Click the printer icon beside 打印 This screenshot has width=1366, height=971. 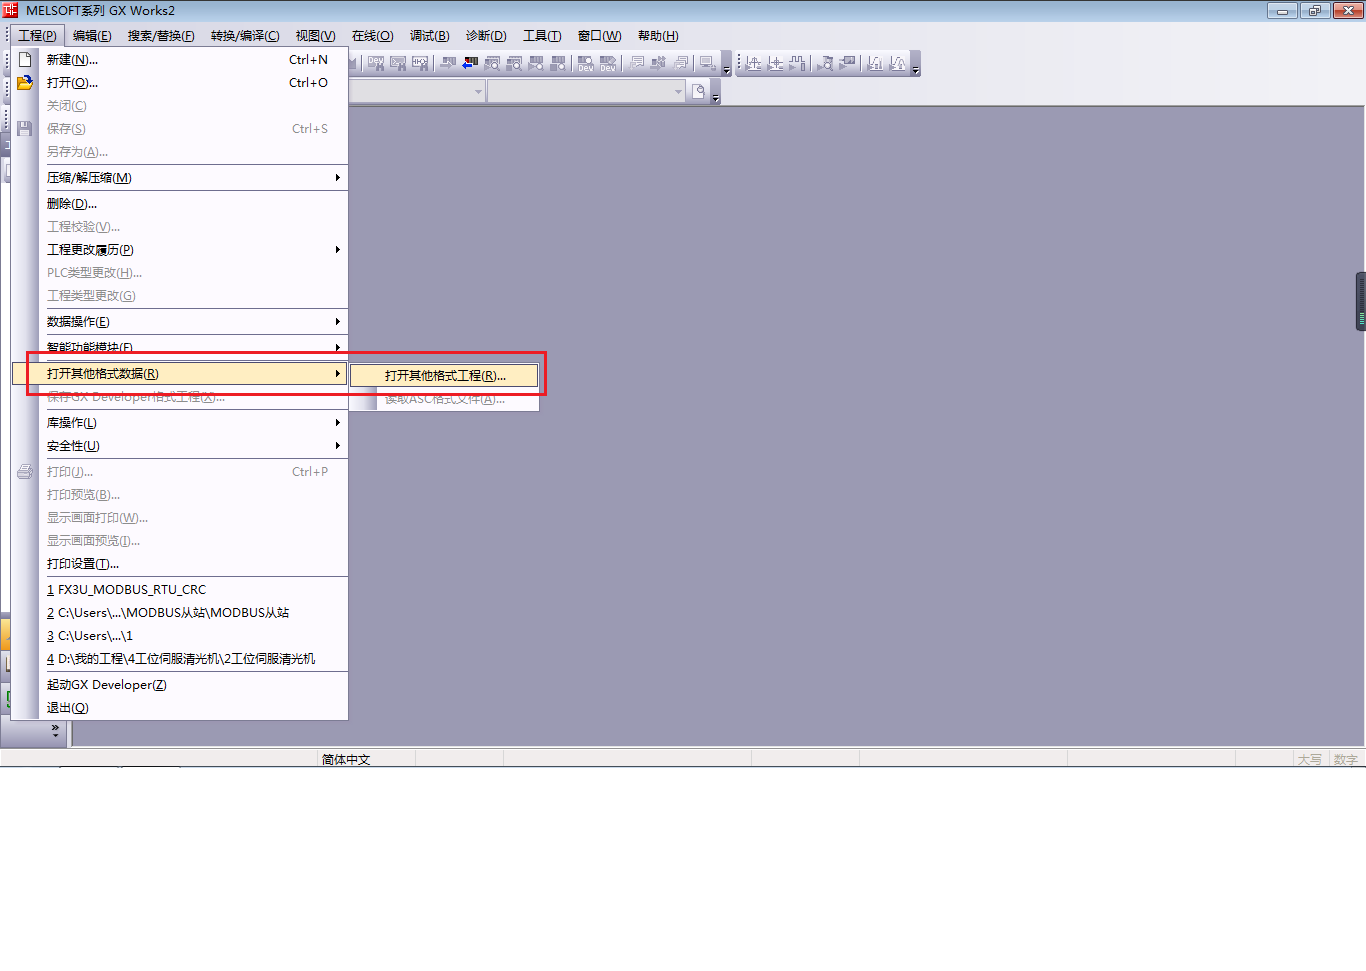[x=25, y=472]
